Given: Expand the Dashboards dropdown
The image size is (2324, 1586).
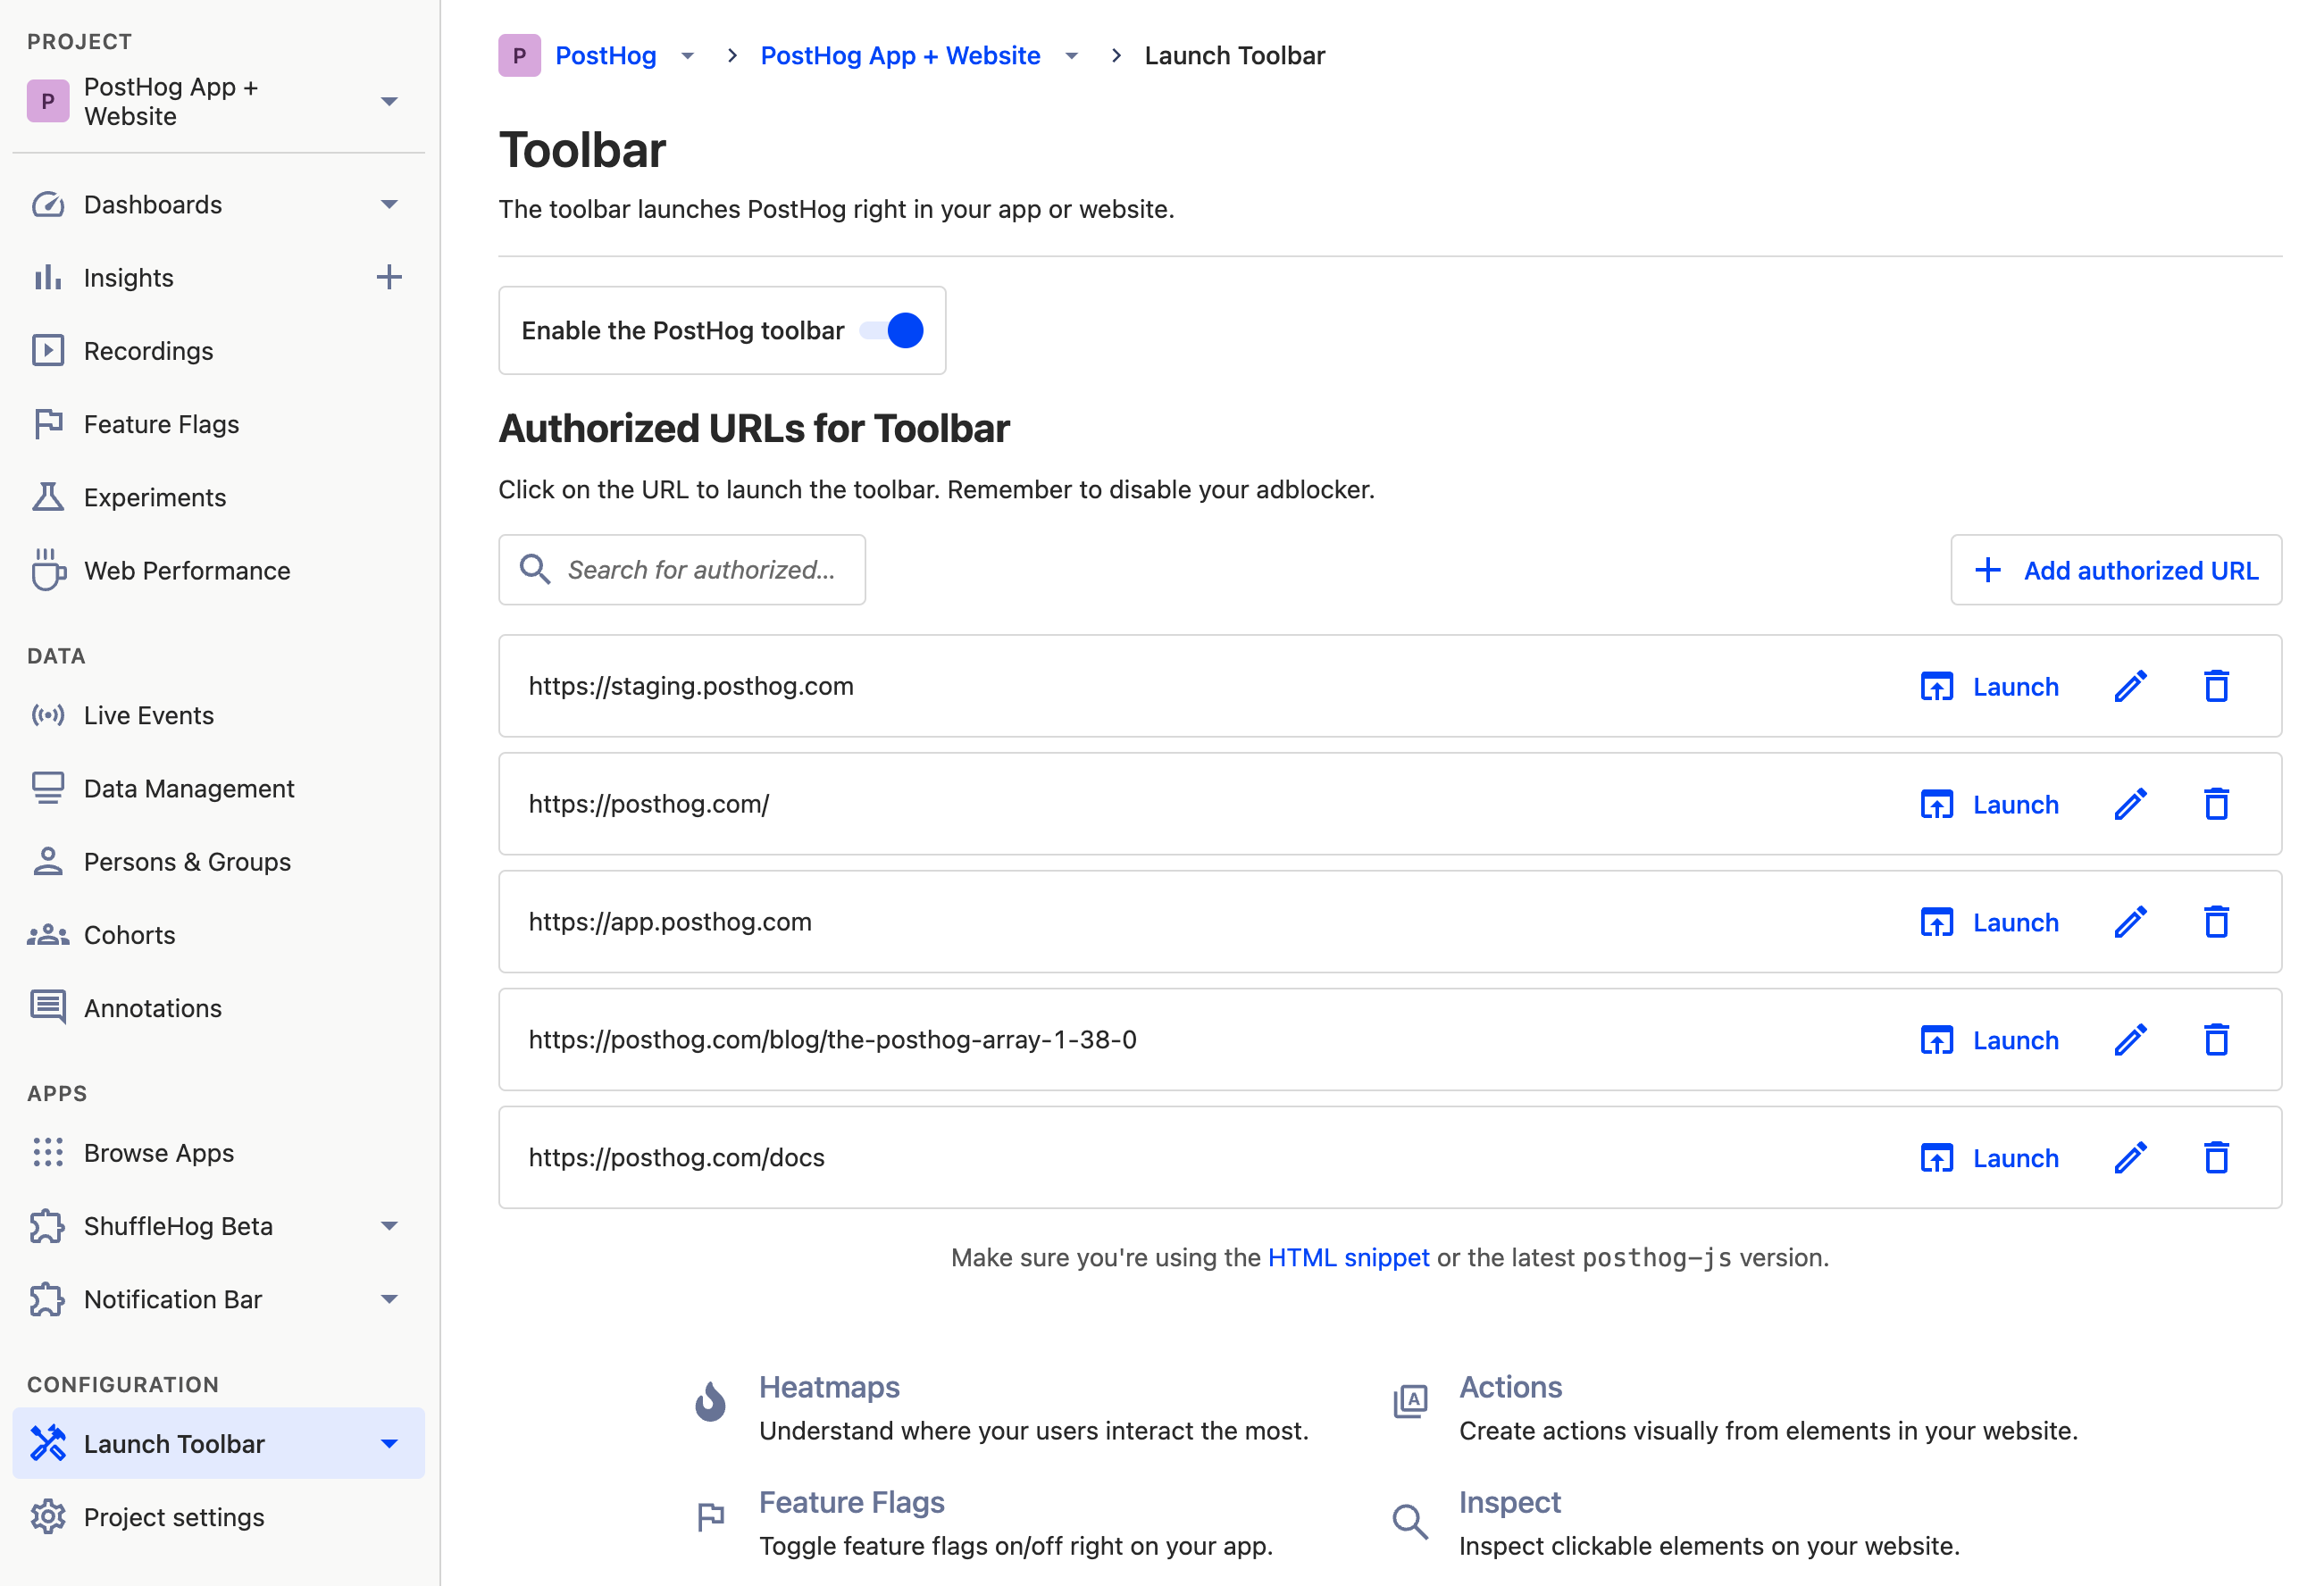Looking at the screenshot, I should tap(389, 204).
